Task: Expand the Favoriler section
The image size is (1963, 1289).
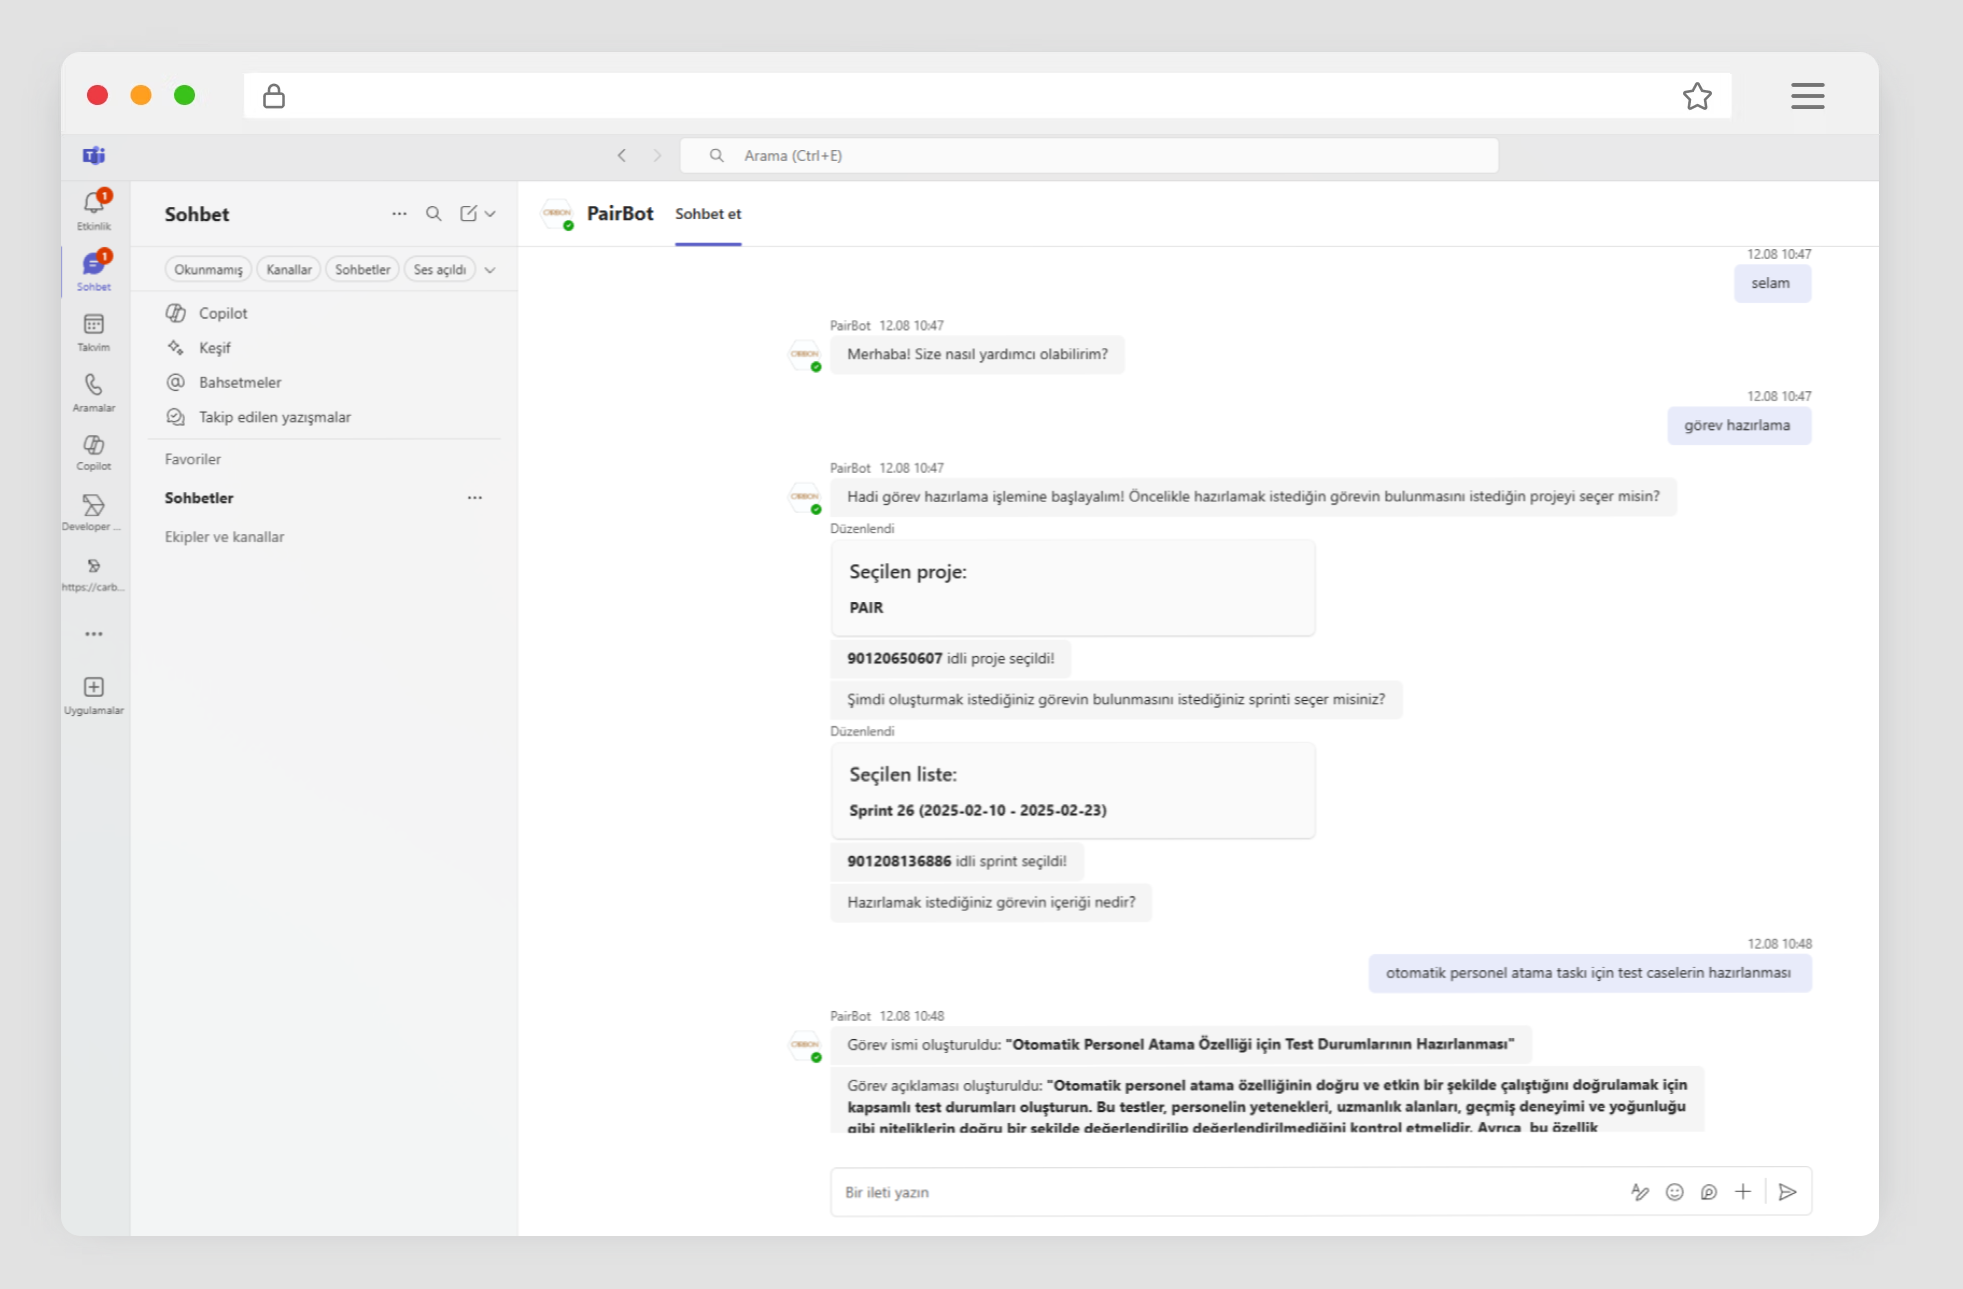Action: 193,459
